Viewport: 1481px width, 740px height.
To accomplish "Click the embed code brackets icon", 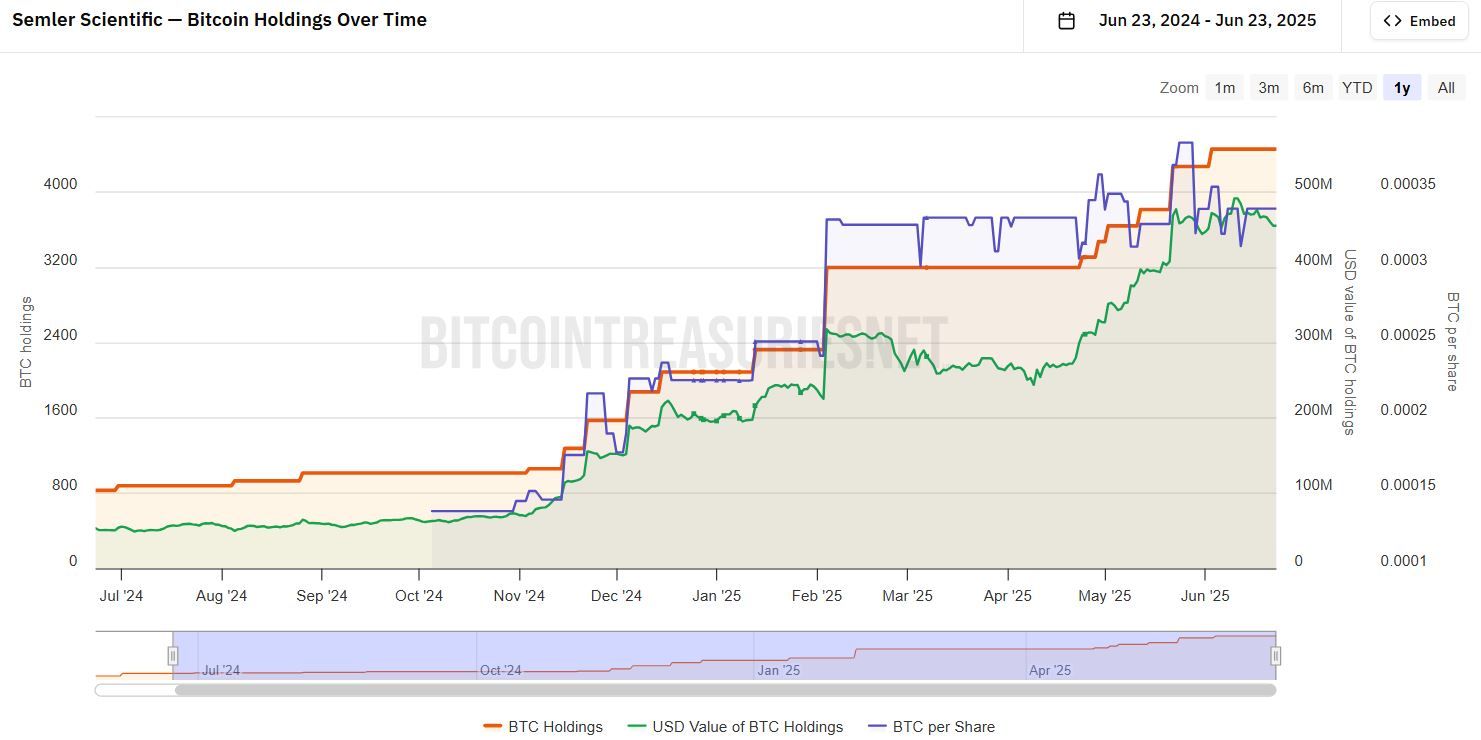I will click(1393, 21).
